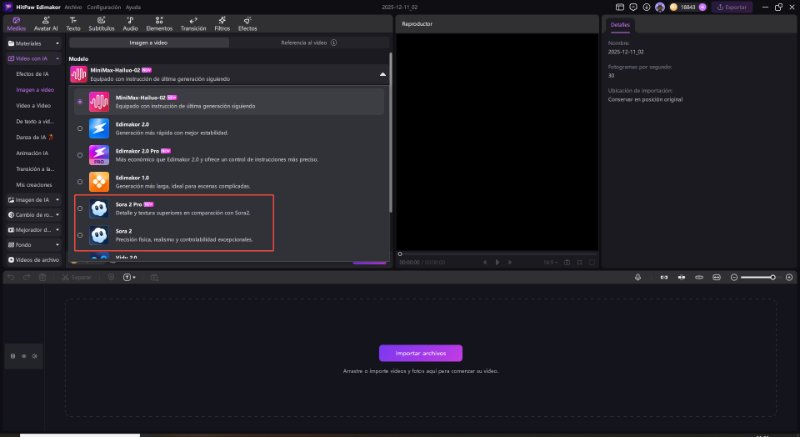The image size is (800, 437).
Task: Select MiniMax-Hailuo-02 radio button
Action: point(80,101)
